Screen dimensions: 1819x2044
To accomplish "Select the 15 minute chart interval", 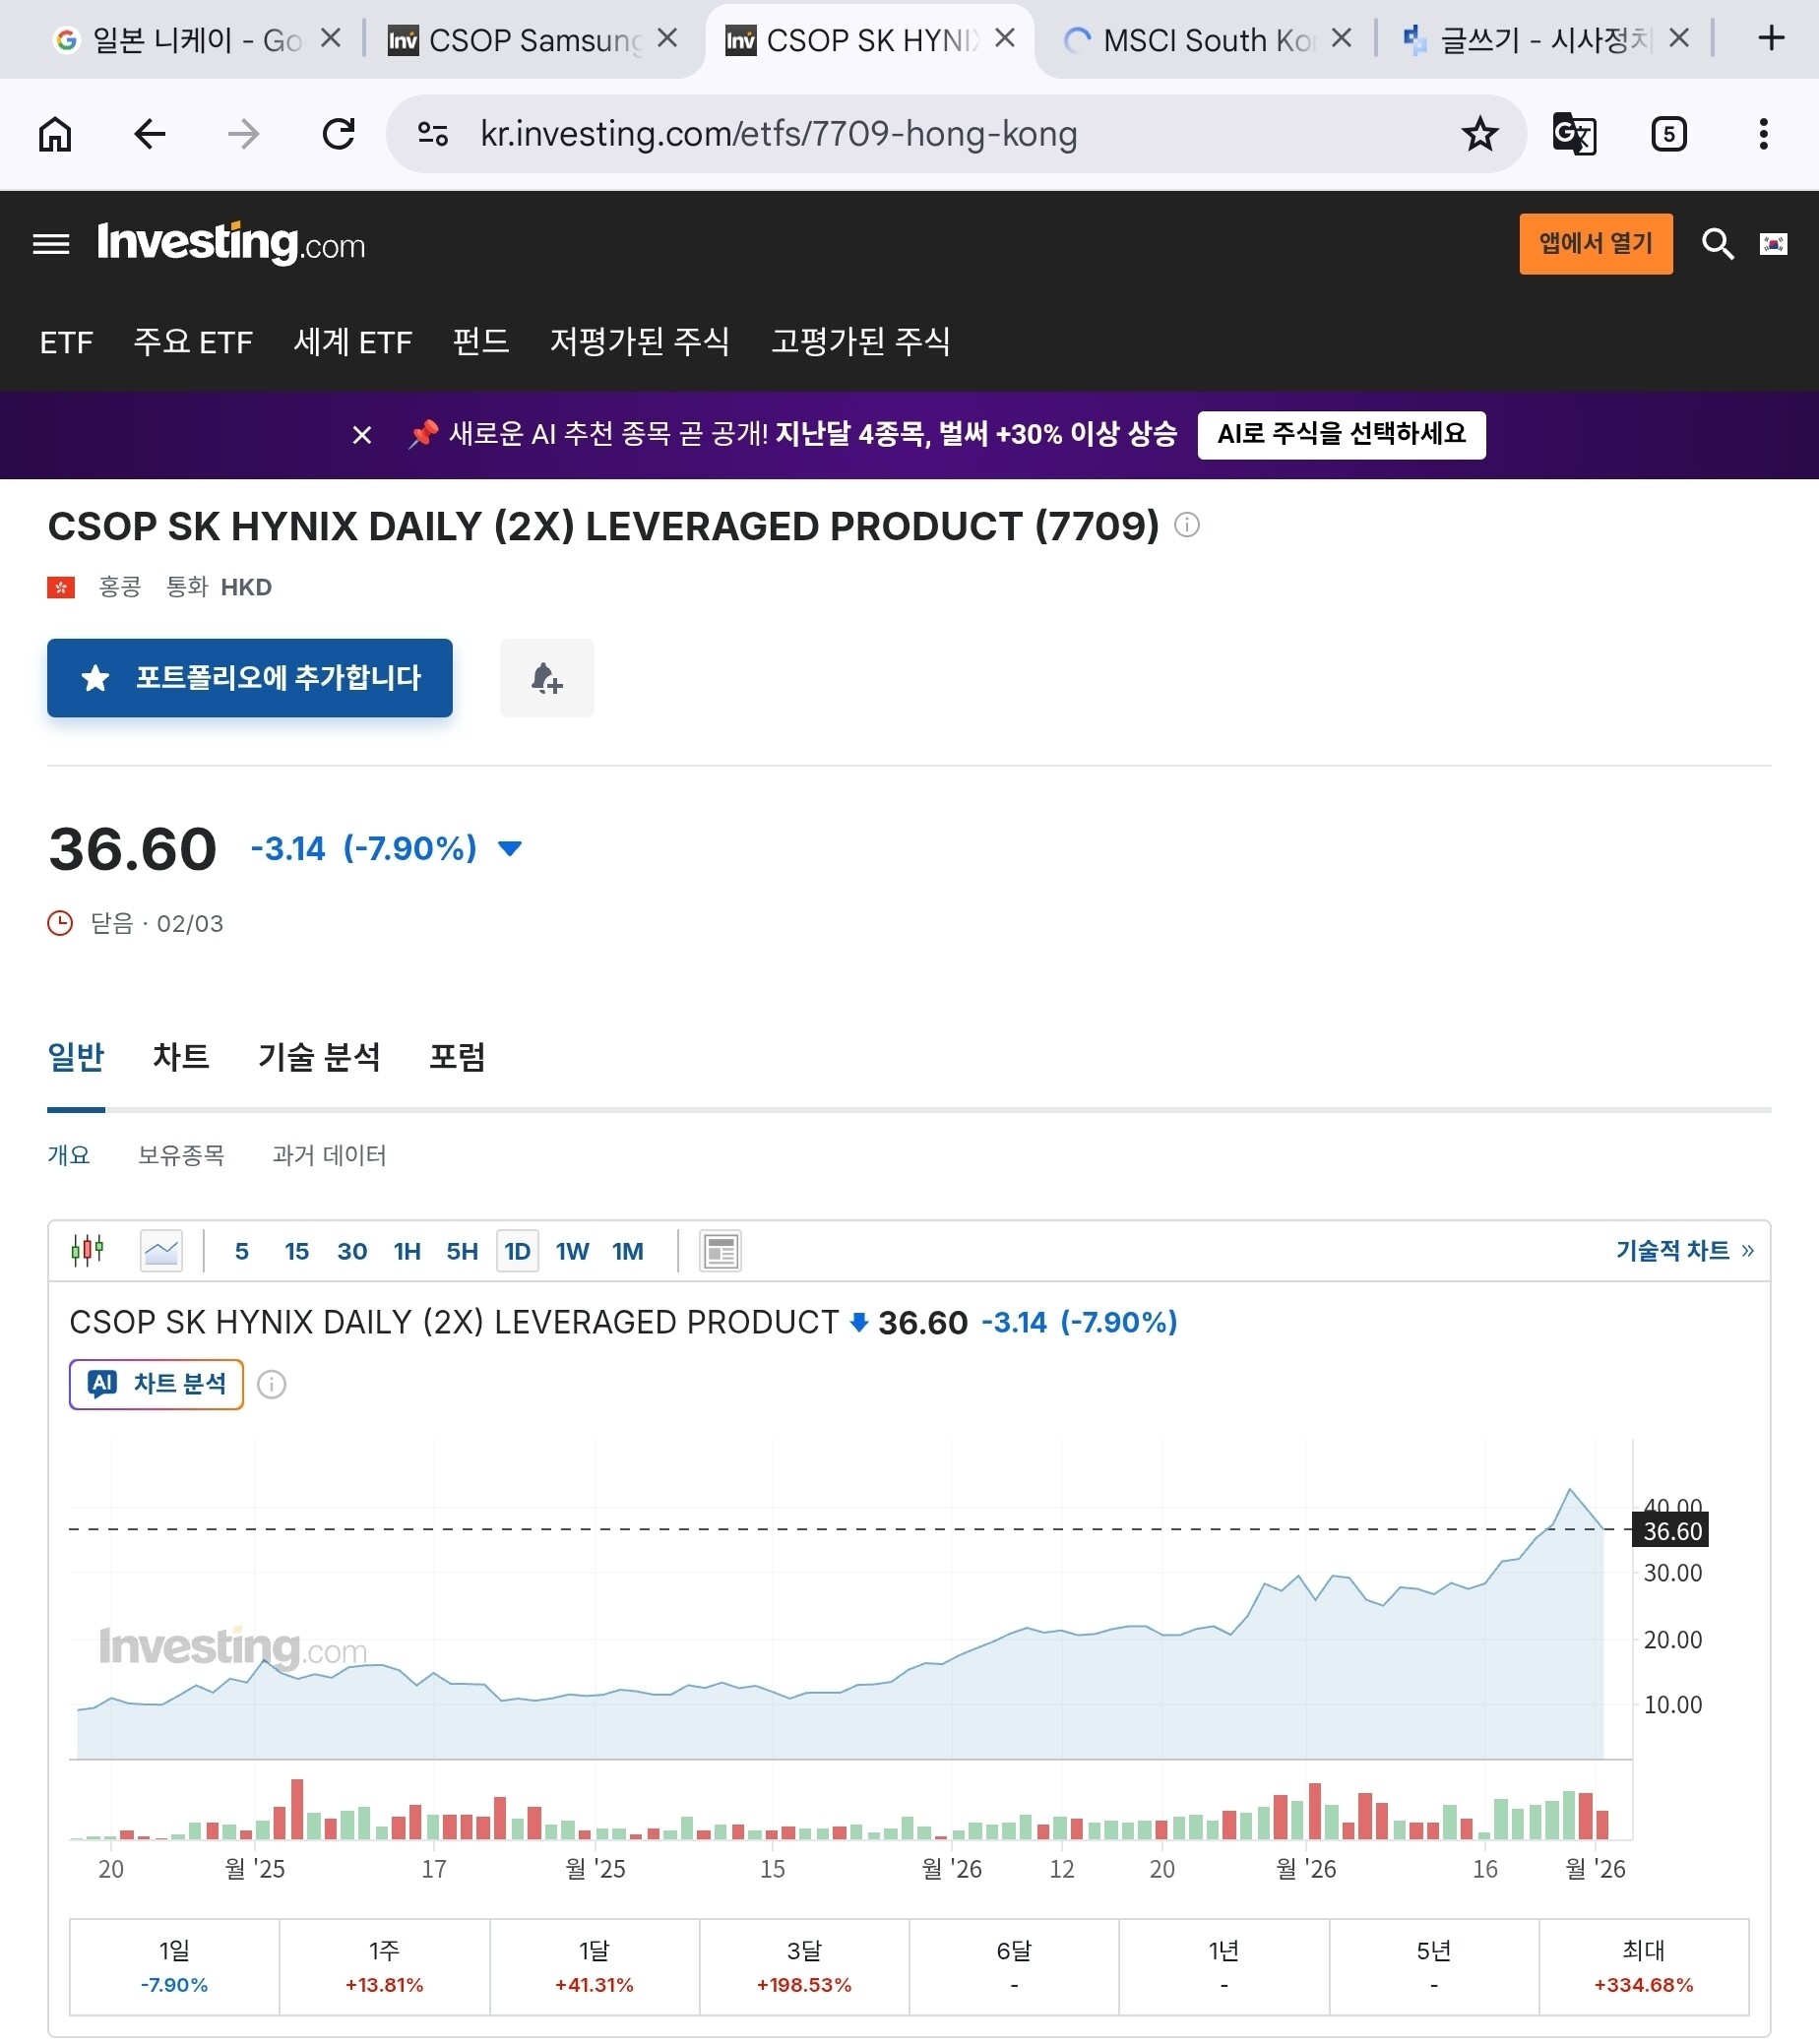I will (297, 1251).
